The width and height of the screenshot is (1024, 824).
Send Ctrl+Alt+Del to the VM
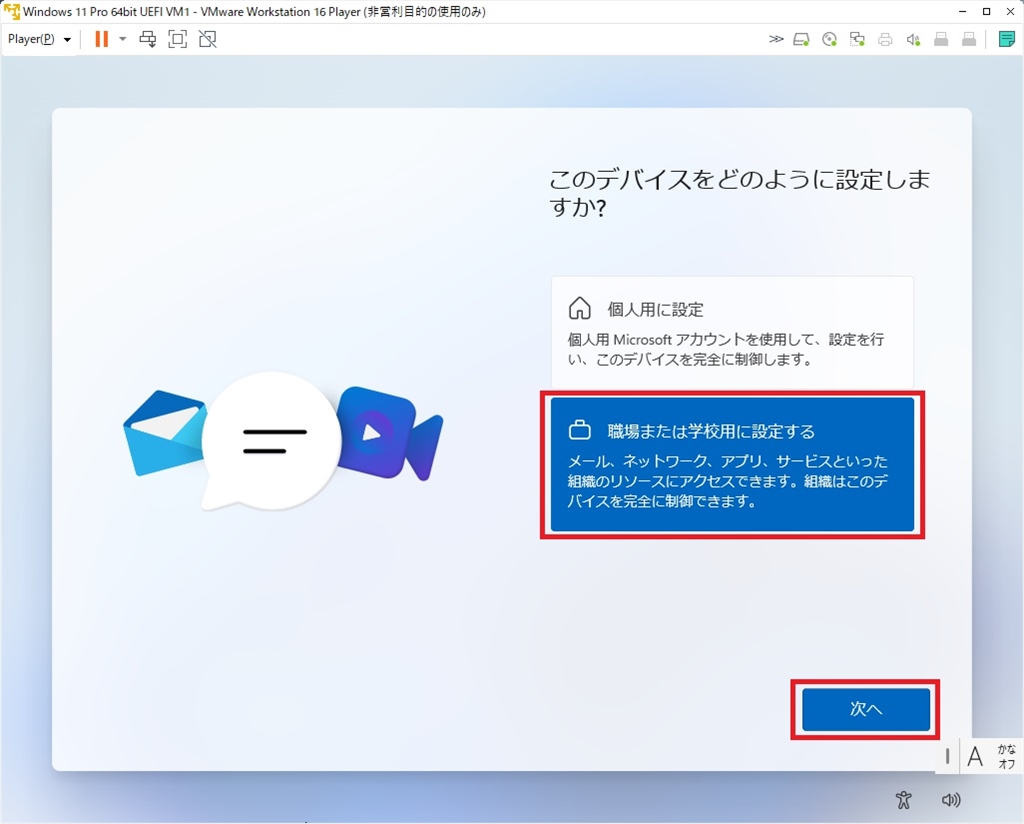coord(148,39)
